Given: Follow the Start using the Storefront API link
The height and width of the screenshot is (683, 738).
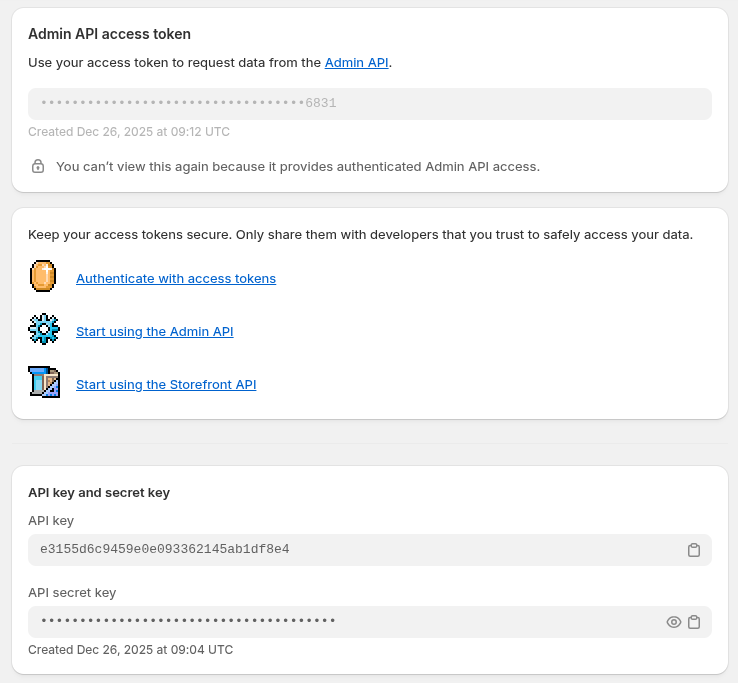Looking at the screenshot, I should [166, 384].
